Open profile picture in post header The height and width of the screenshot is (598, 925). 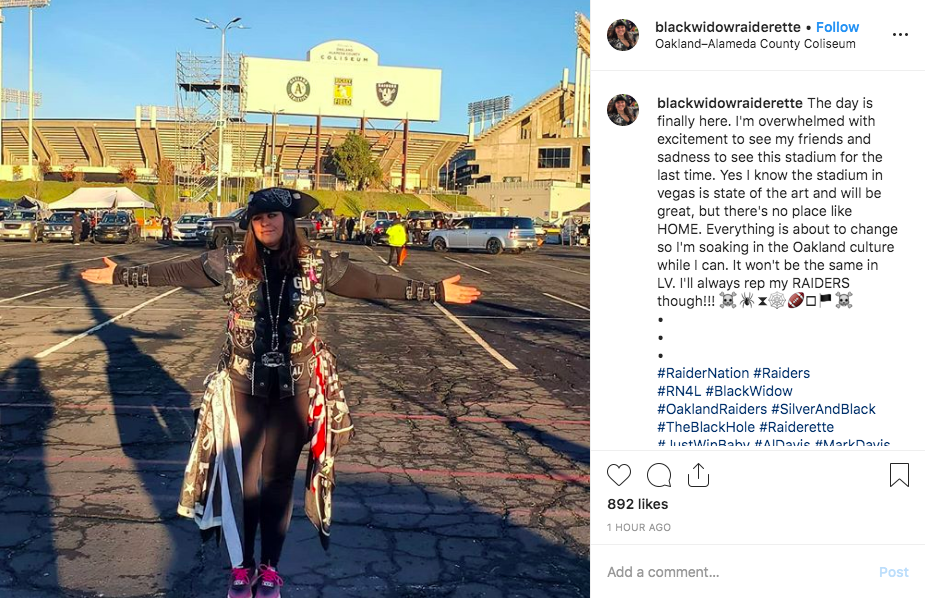coord(623,35)
